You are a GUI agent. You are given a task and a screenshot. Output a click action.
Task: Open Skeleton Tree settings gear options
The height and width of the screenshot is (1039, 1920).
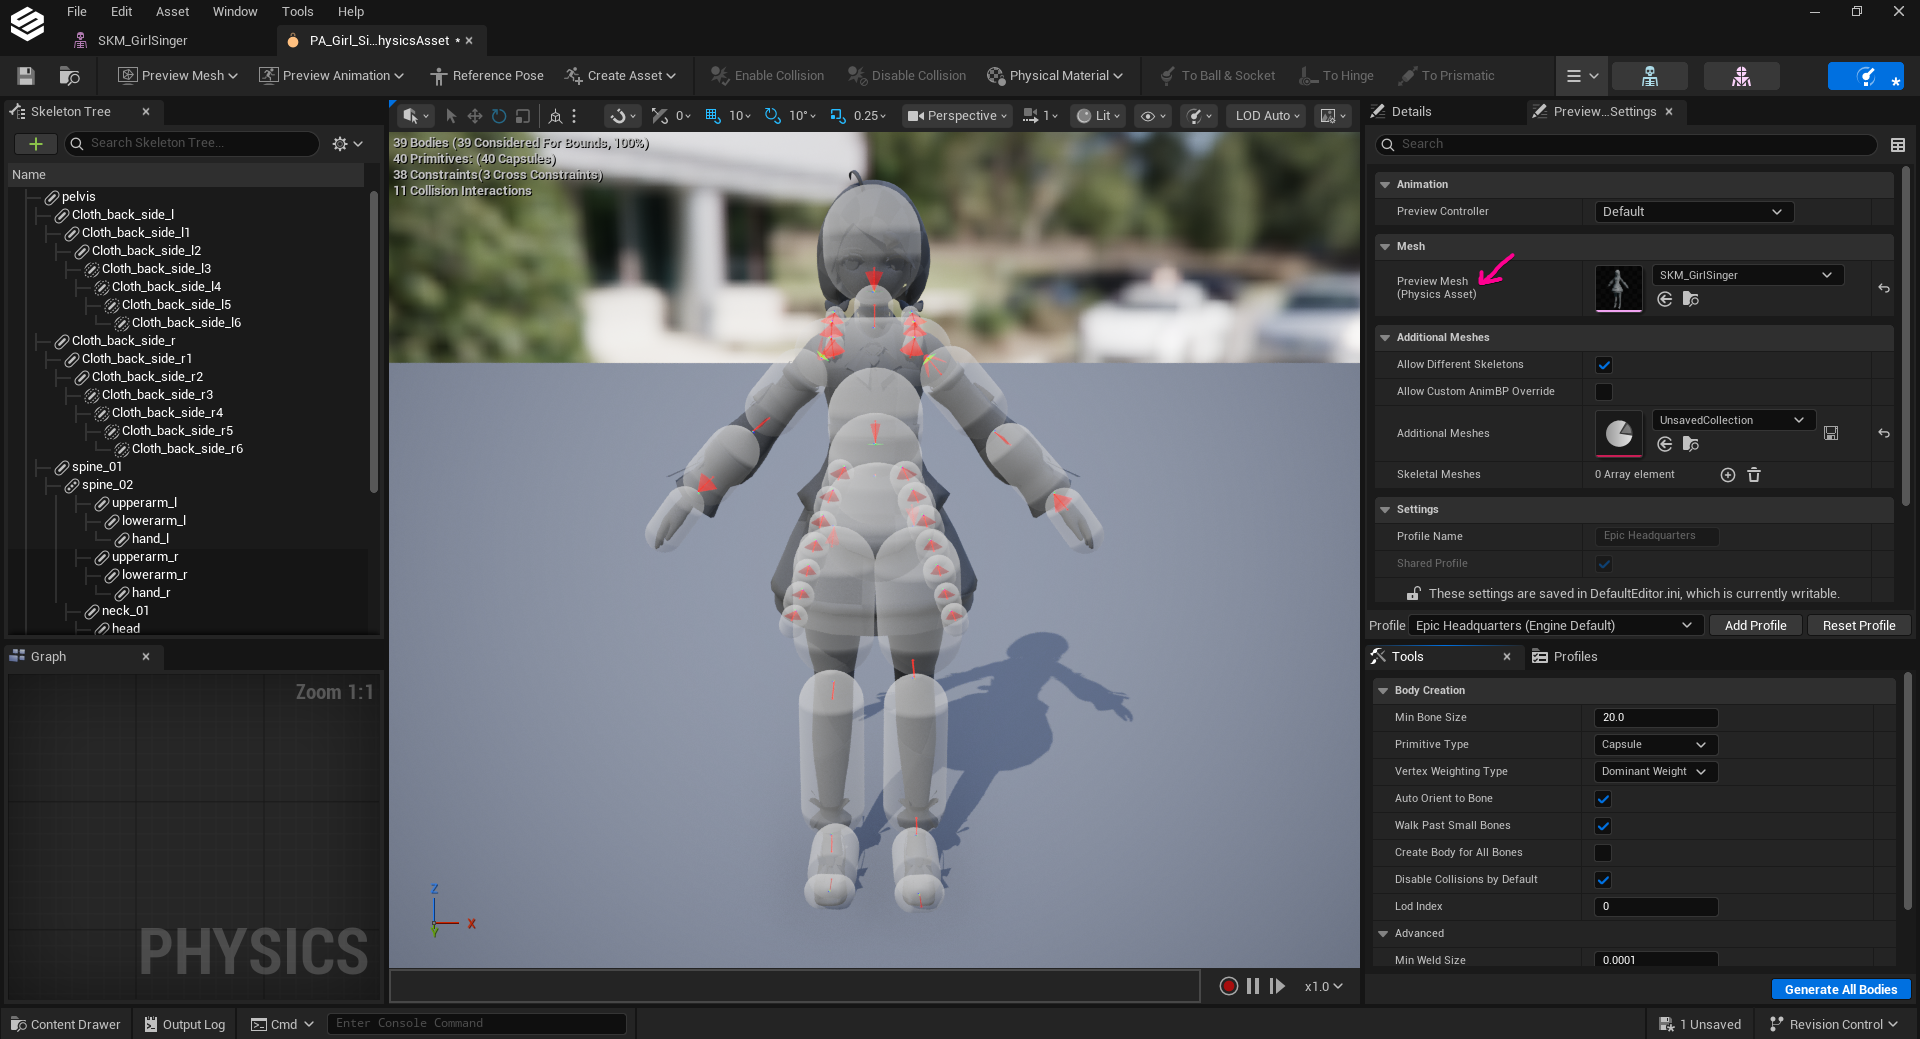347,144
